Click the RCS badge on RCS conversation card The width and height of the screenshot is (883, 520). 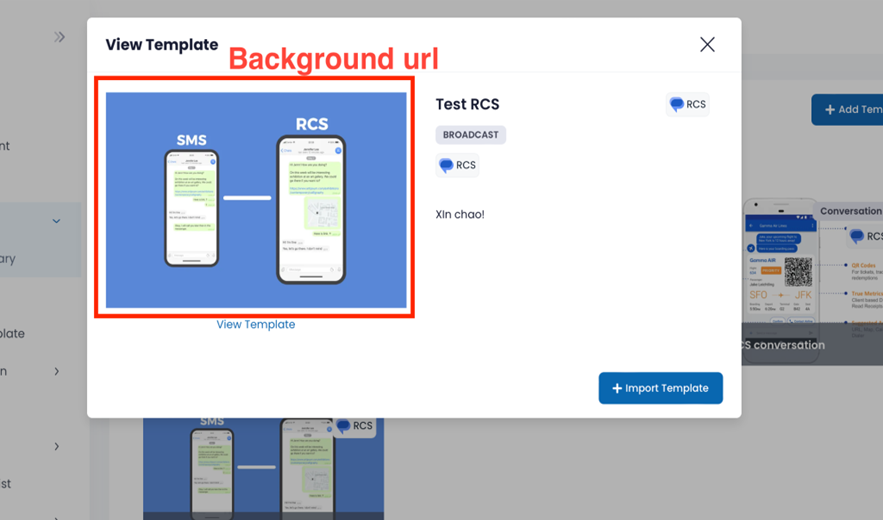[x=865, y=236]
